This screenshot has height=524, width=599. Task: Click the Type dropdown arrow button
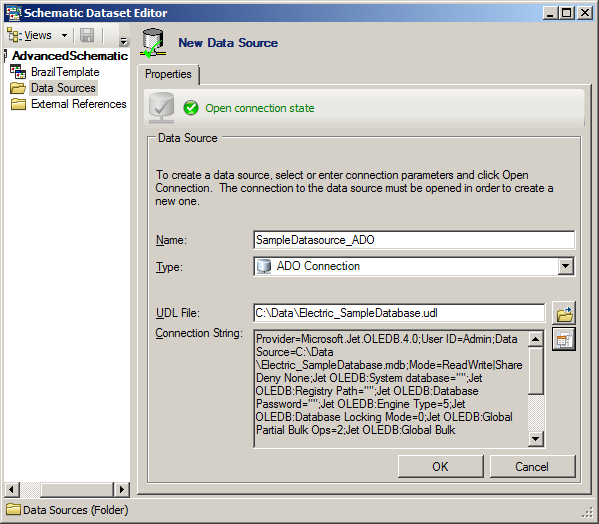pos(565,266)
